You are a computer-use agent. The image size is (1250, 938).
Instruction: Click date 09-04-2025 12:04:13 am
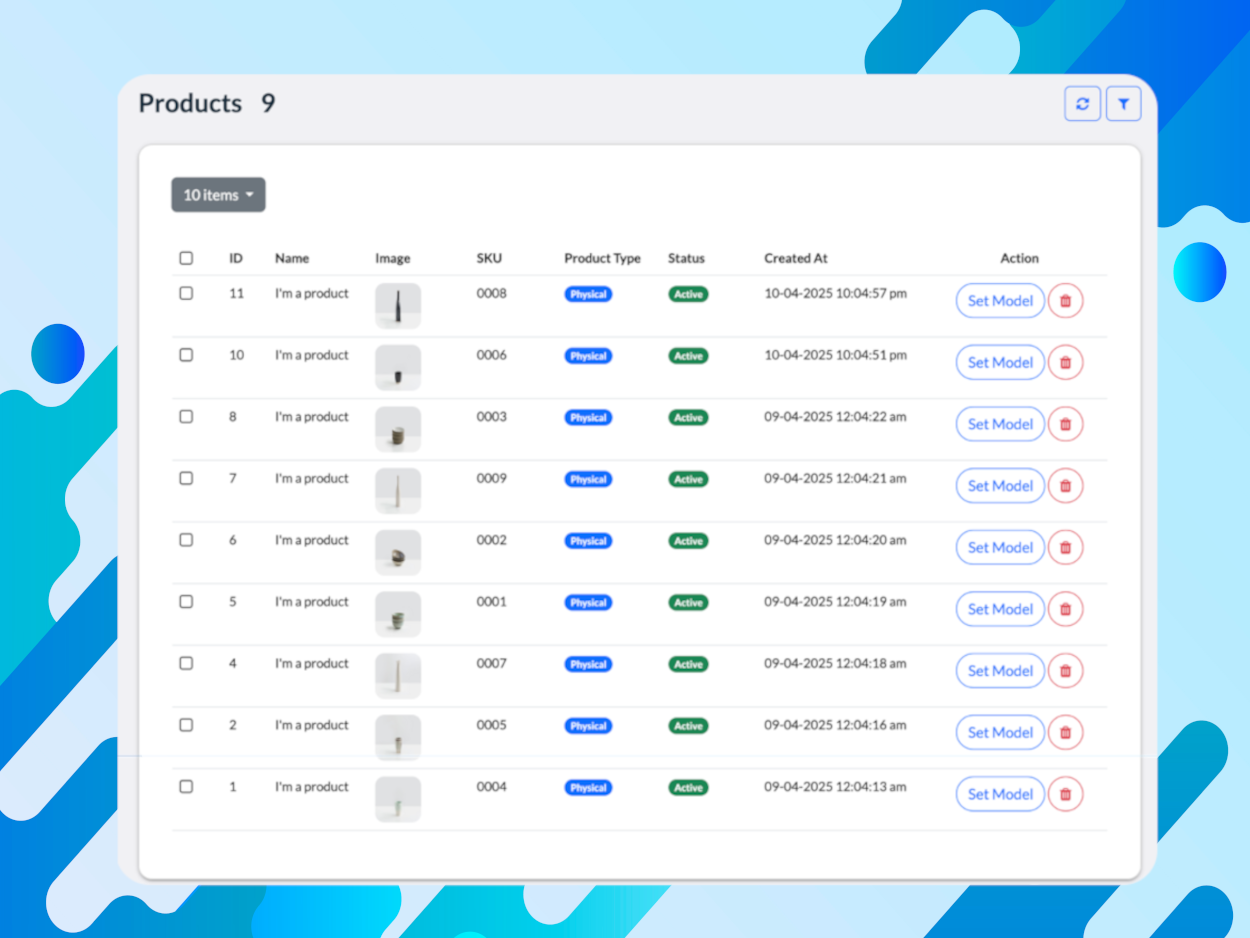click(x=835, y=787)
